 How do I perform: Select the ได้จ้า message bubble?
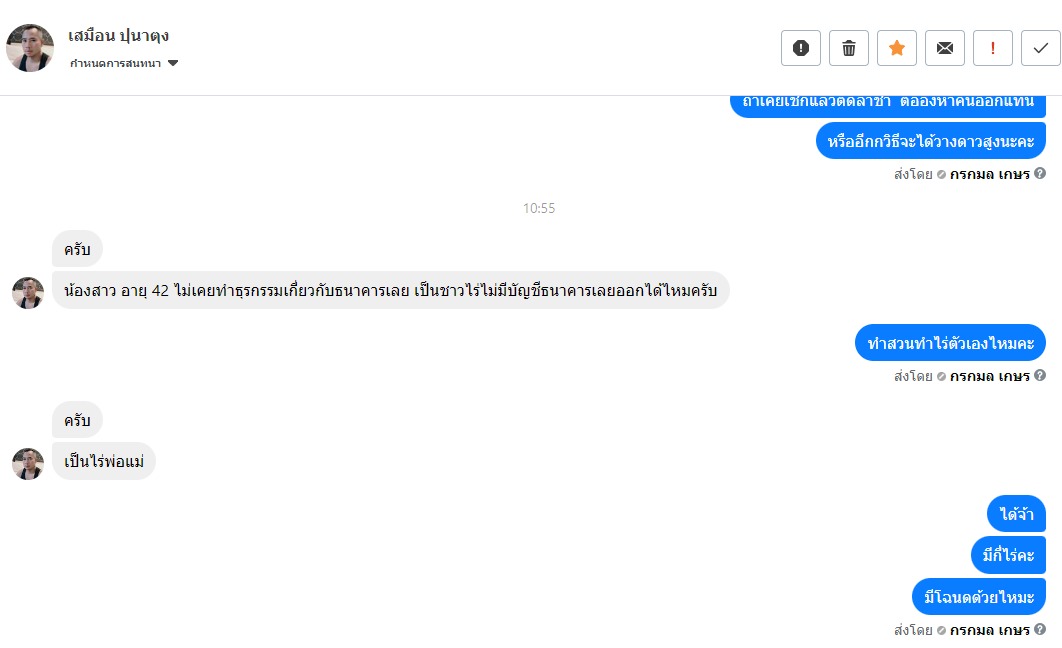[x=1016, y=516]
